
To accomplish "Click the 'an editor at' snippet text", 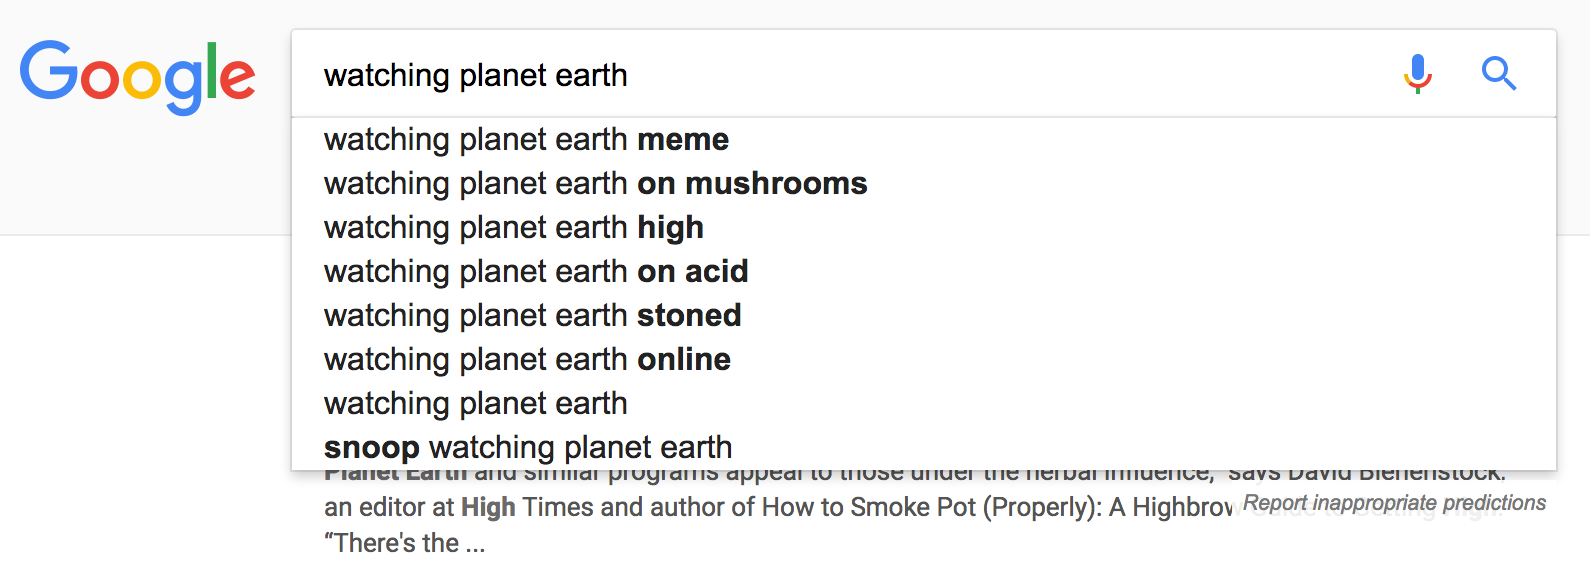I will (x=389, y=508).
